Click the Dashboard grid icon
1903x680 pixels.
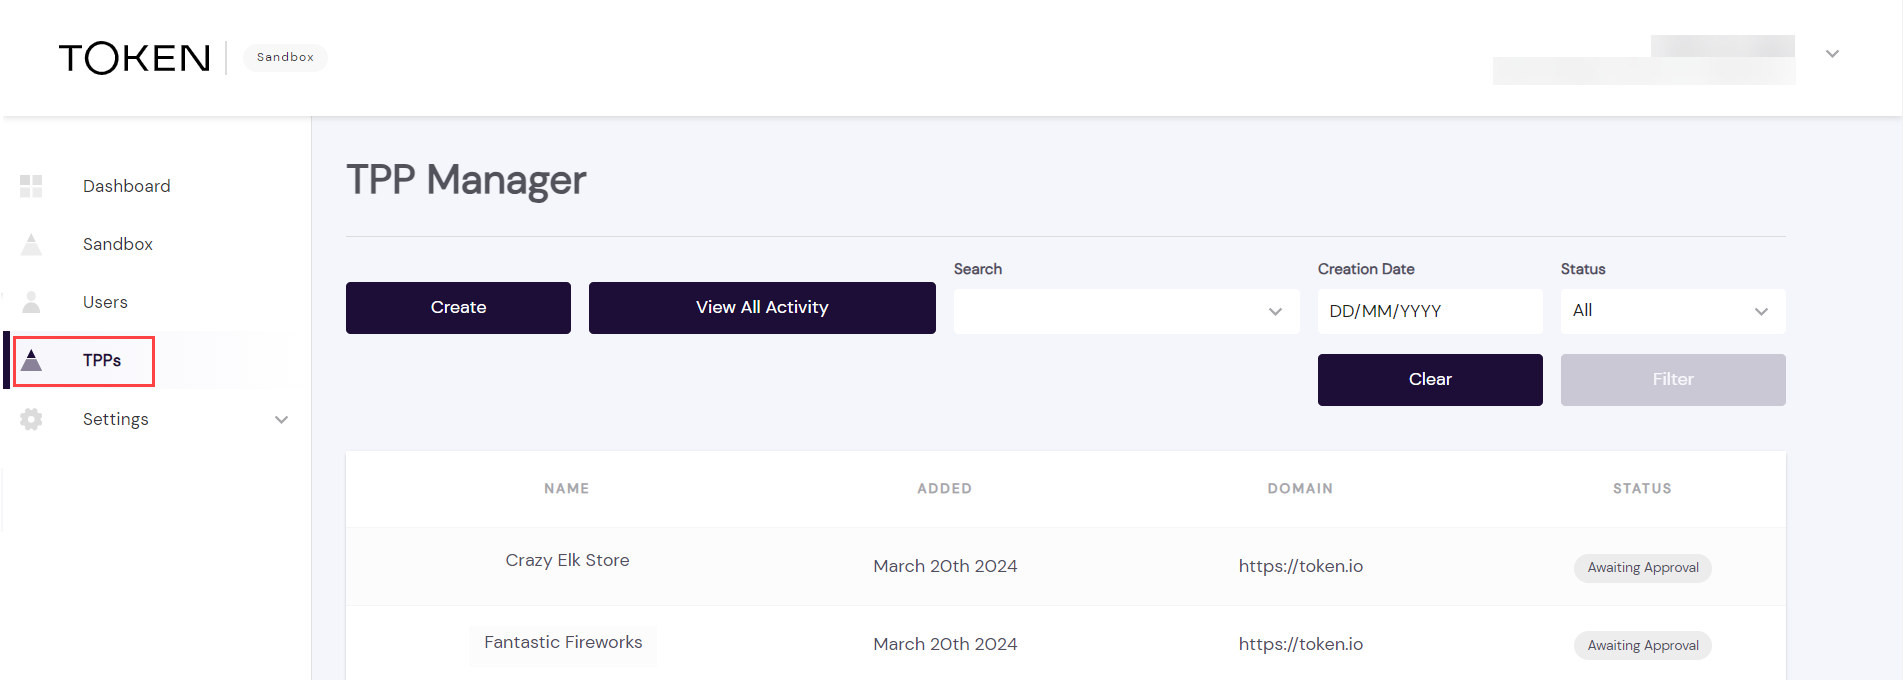pyautogui.click(x=31, y=186)
